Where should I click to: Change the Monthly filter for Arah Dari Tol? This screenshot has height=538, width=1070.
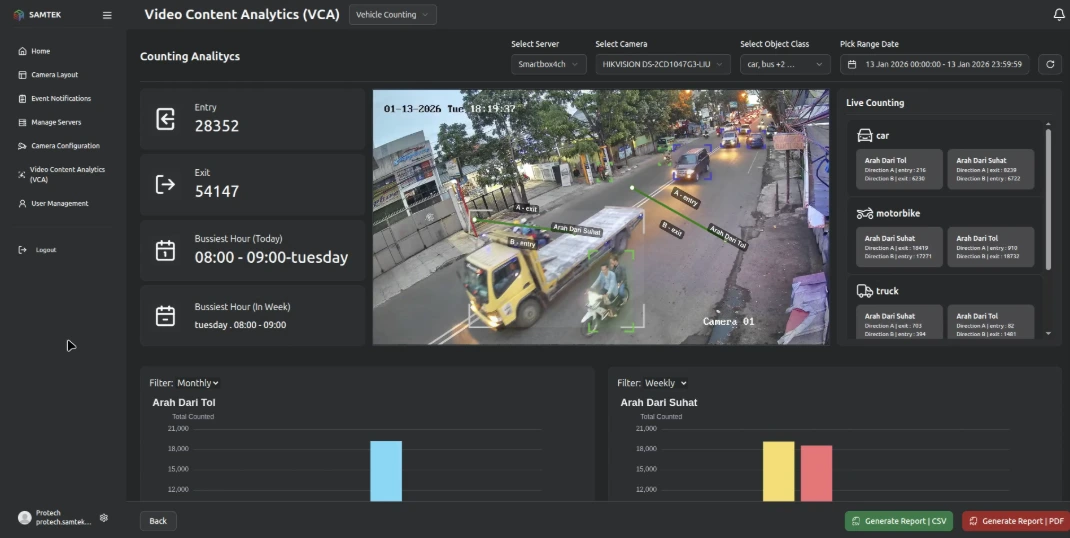click(197, 383)
